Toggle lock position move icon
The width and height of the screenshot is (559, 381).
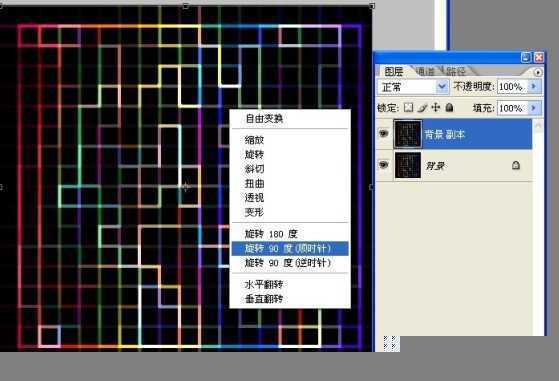click(x=436, y=107)
